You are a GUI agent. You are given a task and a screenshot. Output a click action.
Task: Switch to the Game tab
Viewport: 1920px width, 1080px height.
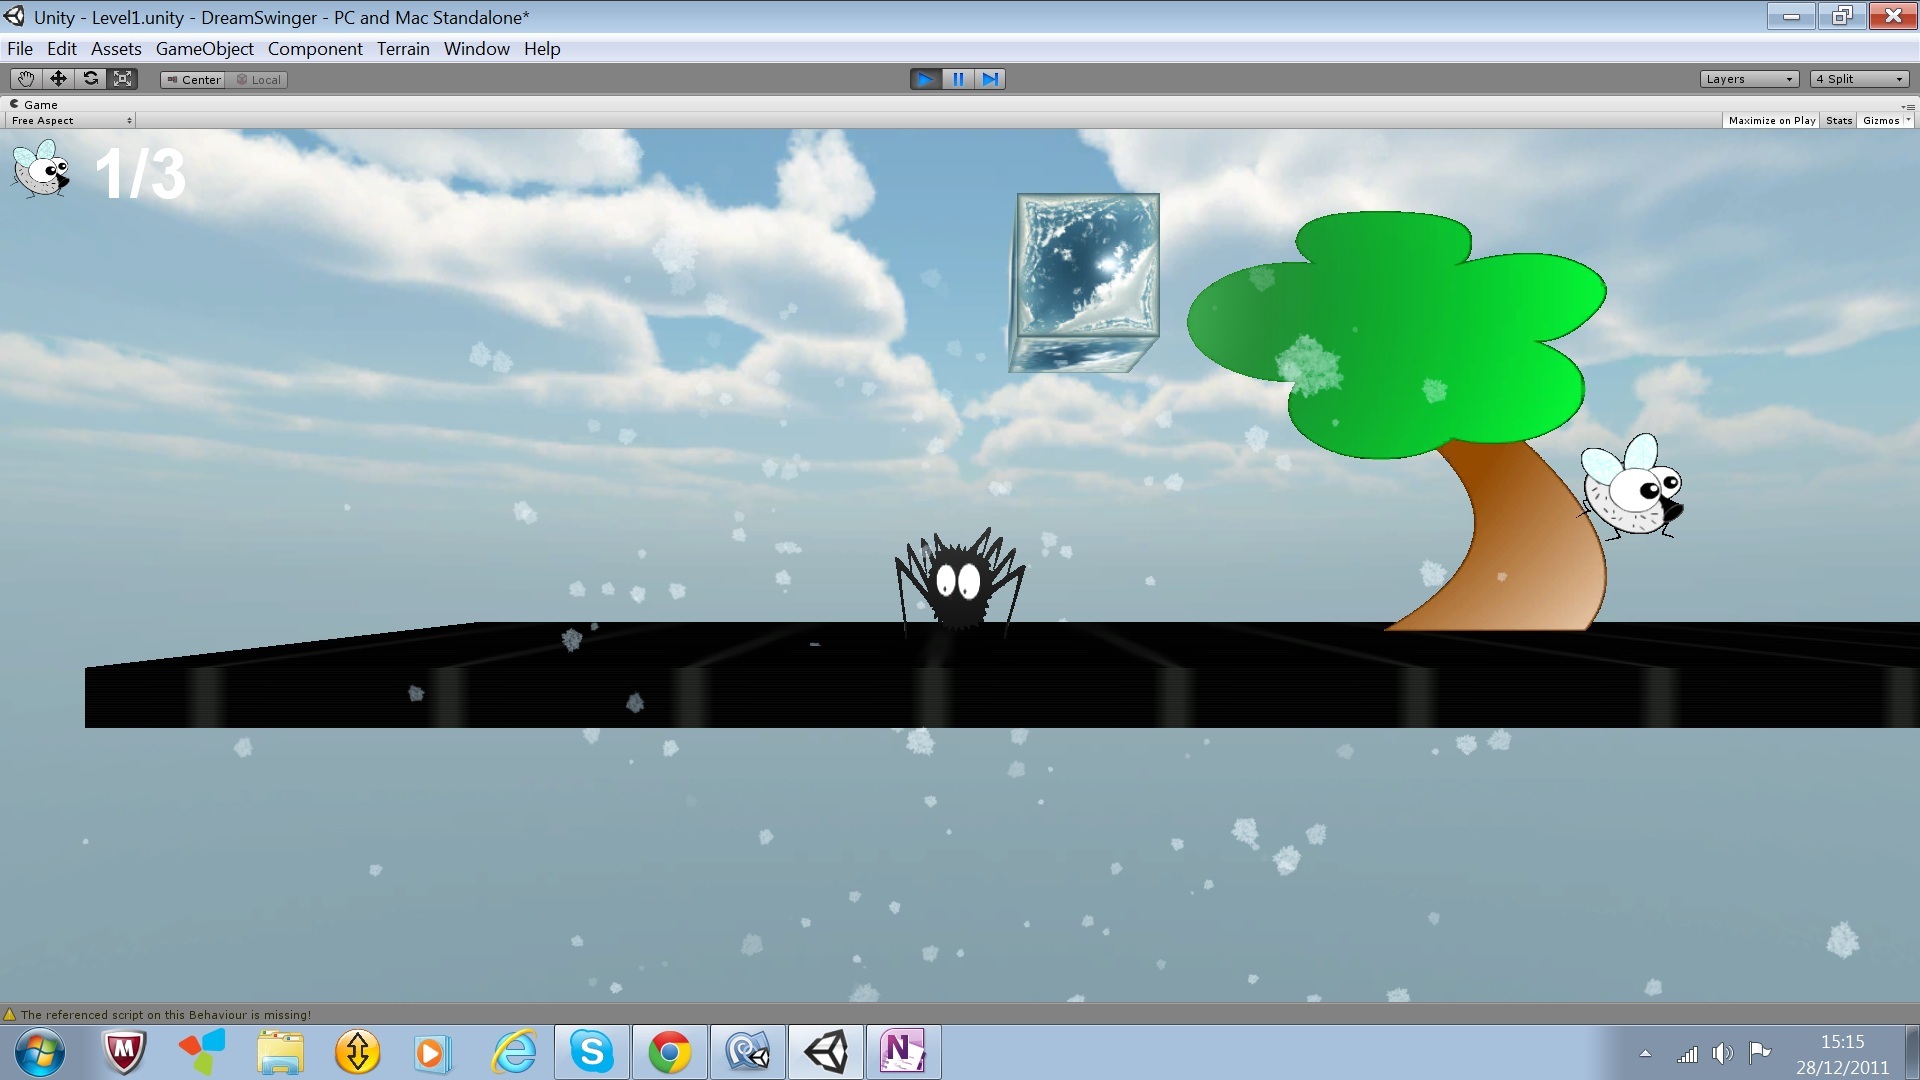tap(34, 104)
